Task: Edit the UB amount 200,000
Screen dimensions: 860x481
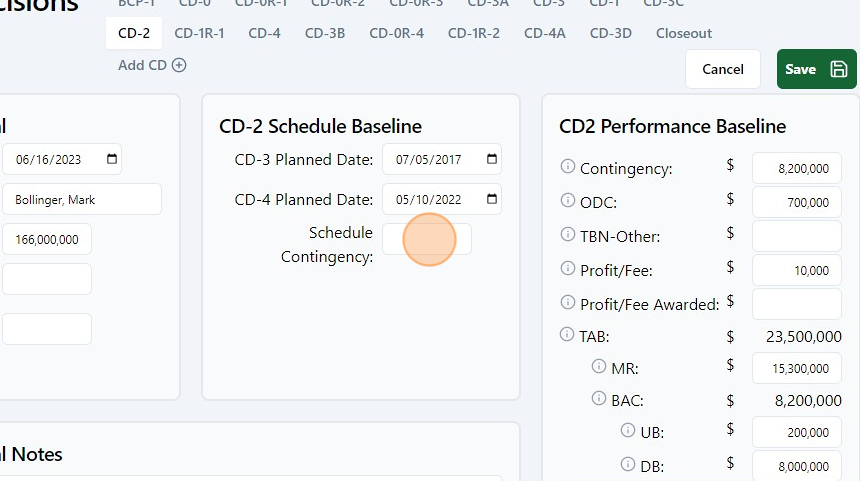Action: (796, 432)
